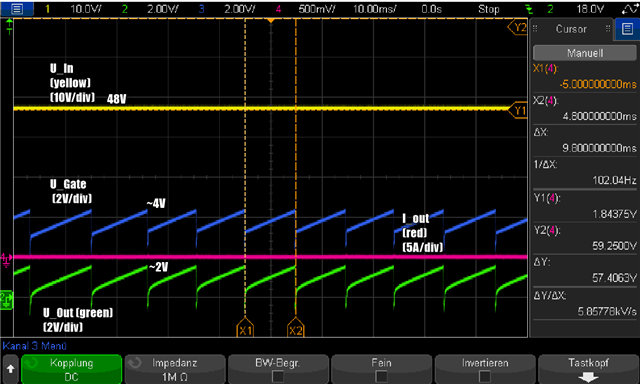Click the cursor panel list icon

[627, 29]
